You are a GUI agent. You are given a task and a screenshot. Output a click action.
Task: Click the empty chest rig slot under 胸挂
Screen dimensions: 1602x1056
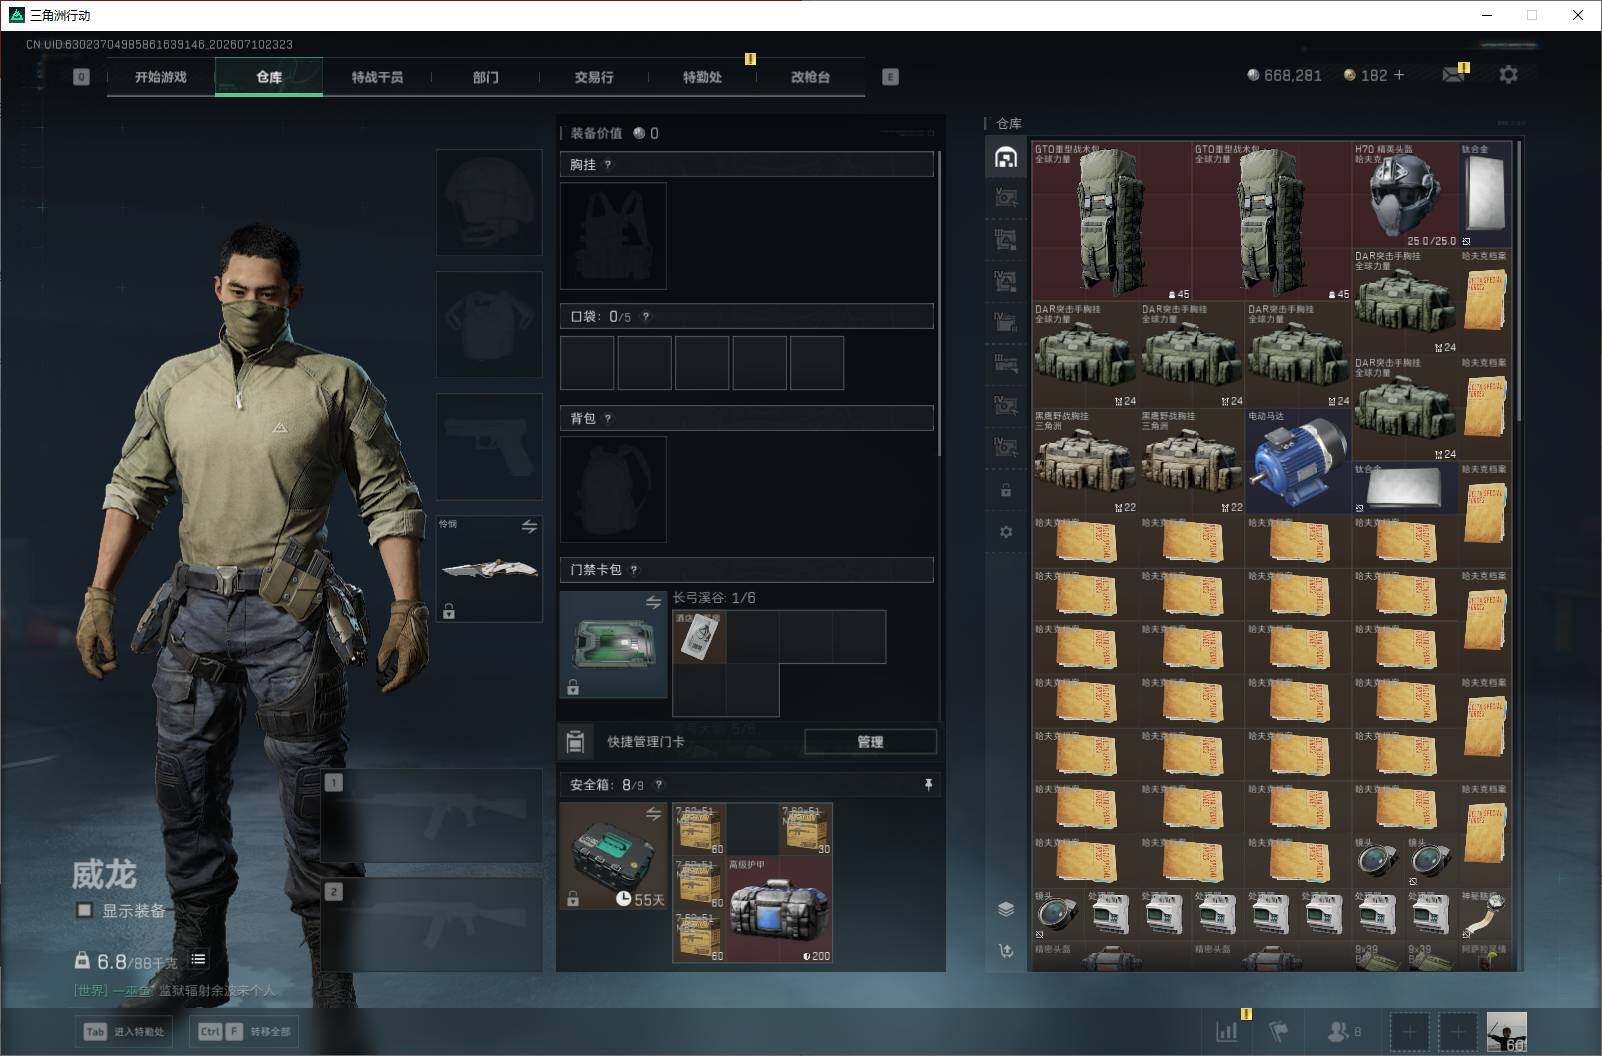[x=613, y=236]
